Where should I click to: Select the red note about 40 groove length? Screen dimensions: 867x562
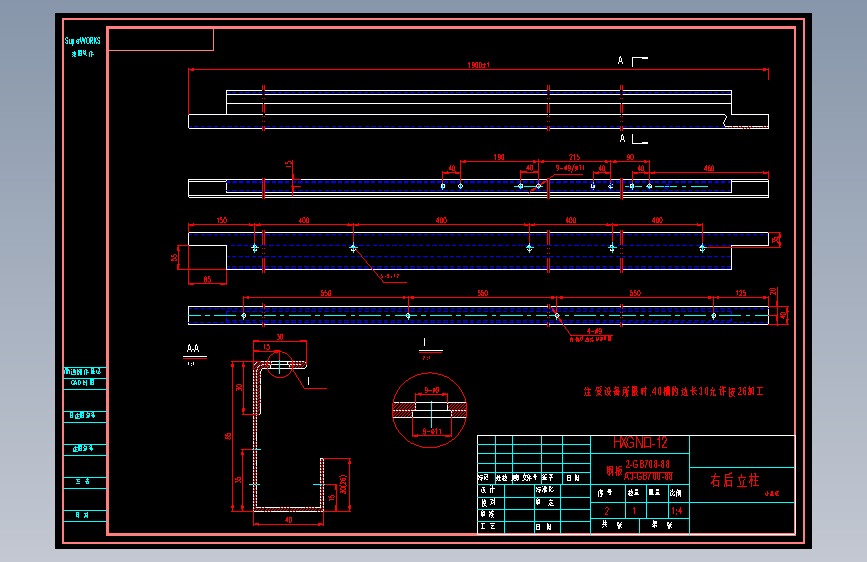click(673, 392)
